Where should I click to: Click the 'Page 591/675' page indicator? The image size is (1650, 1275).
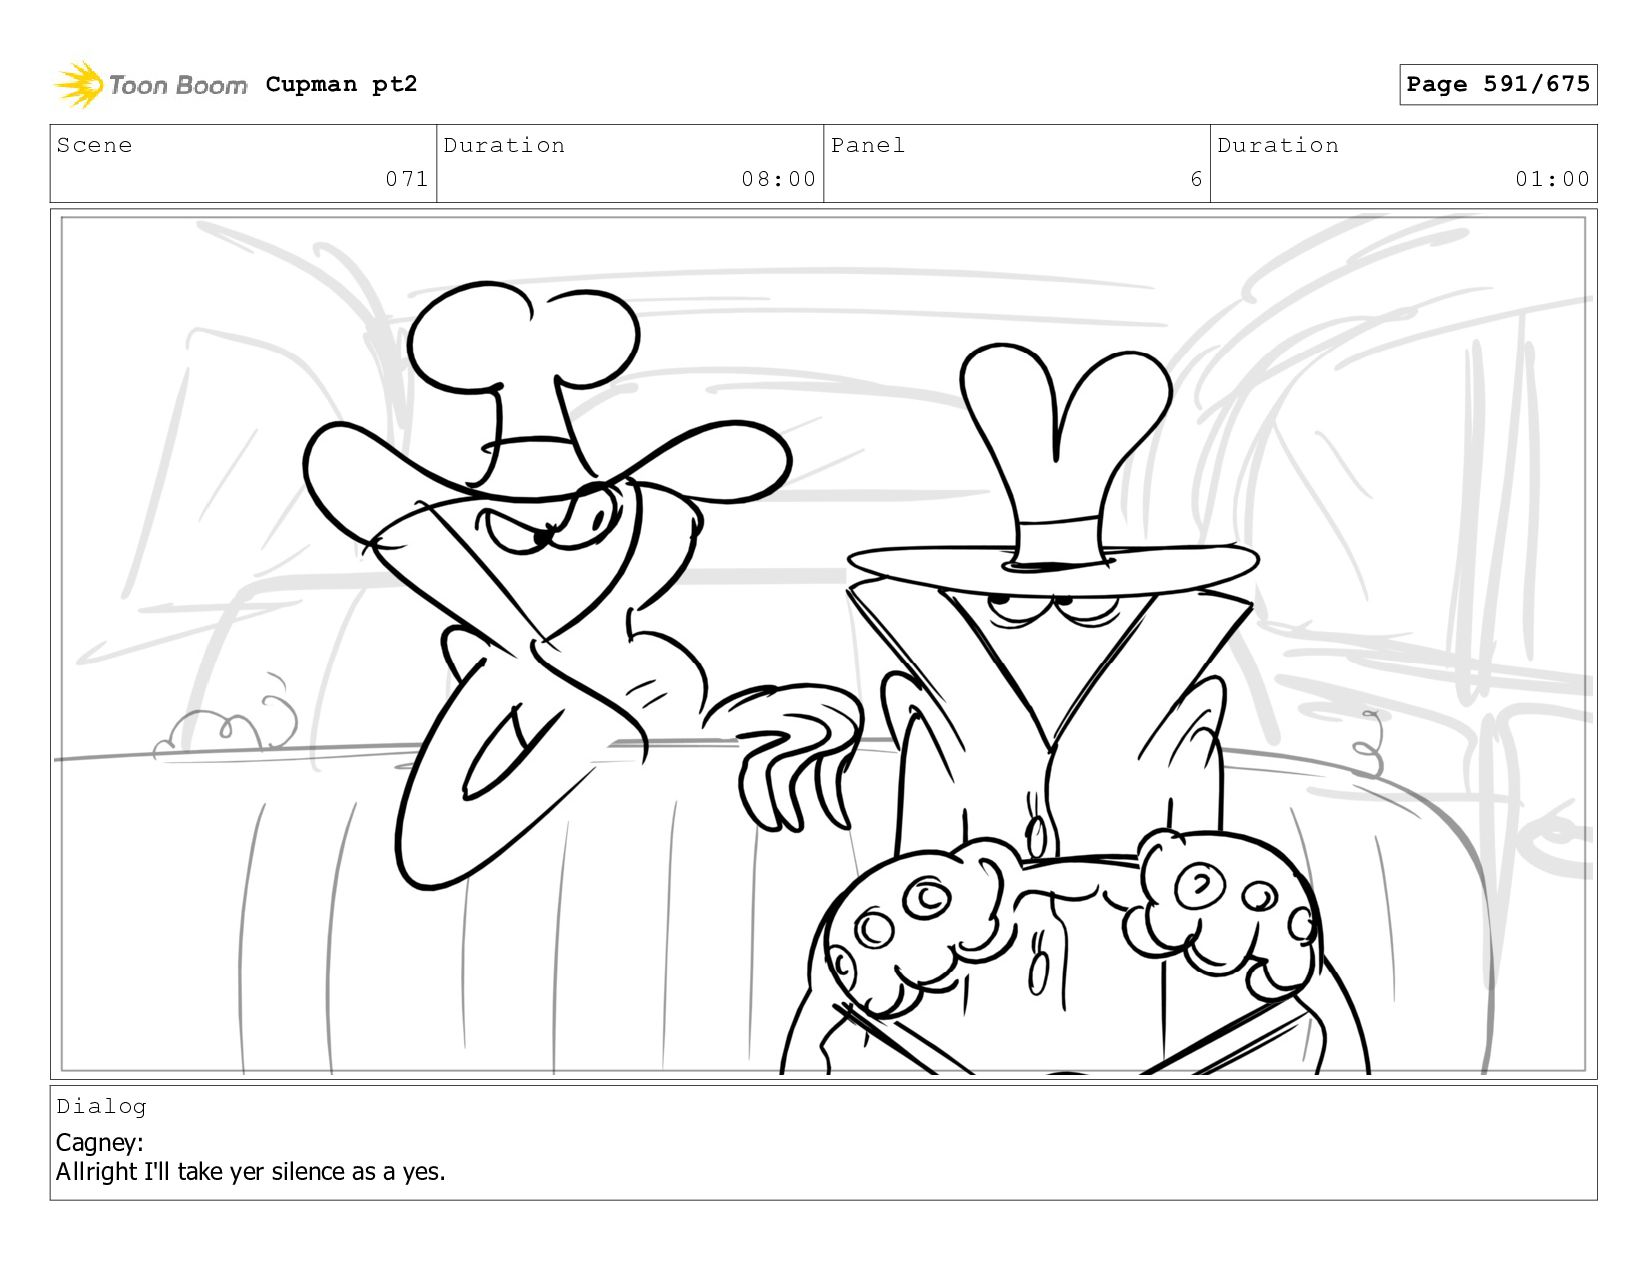click(x=1497, y=84)
